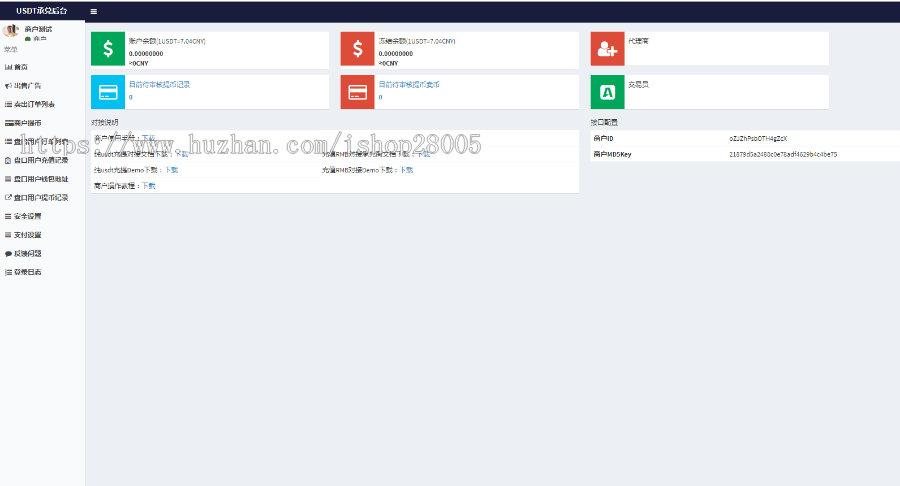Image resolution: width=900 pixels, height=486 pixels.
Task: Click the user avatar in sidebar
Action: (10, 30)
